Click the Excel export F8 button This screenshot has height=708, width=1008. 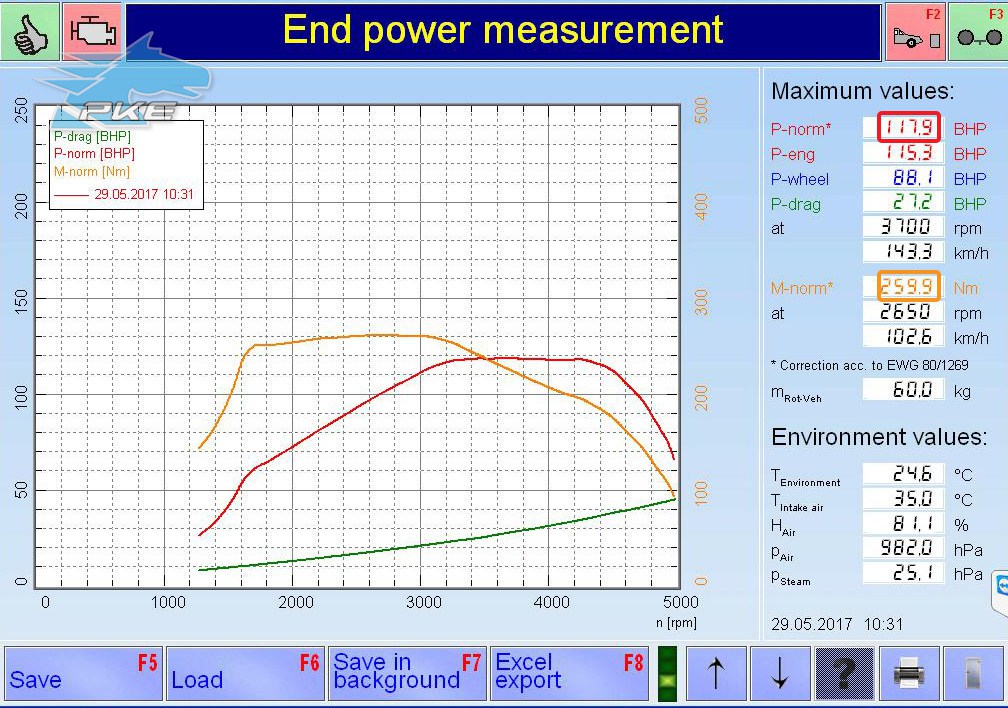tap(570, 673)
